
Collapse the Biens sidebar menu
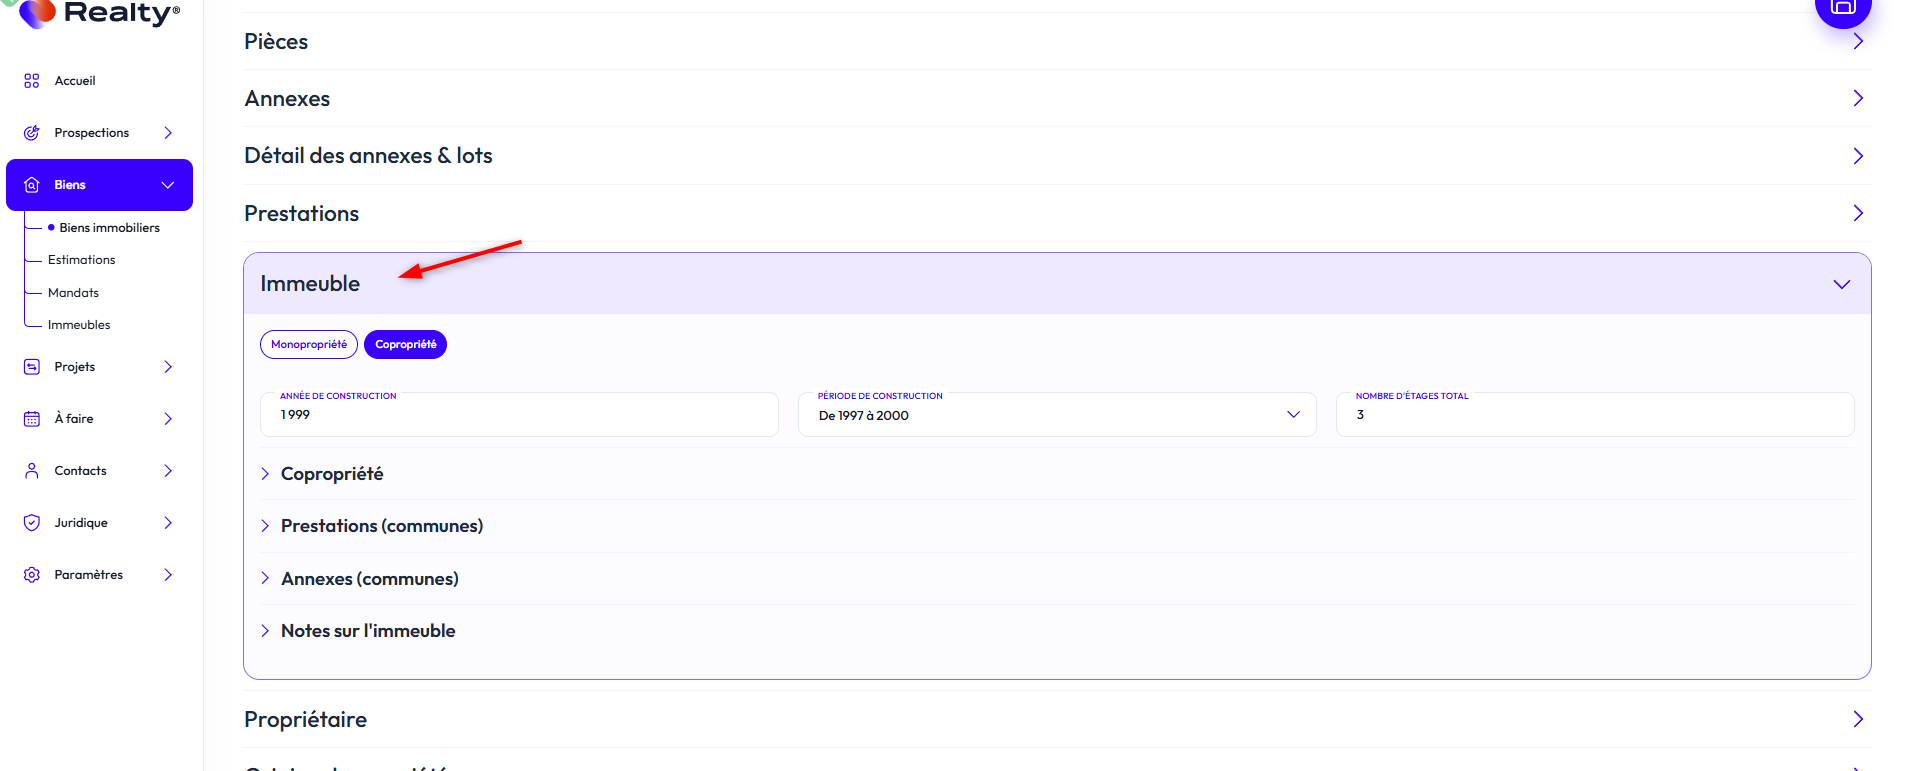tap(167, 185)
